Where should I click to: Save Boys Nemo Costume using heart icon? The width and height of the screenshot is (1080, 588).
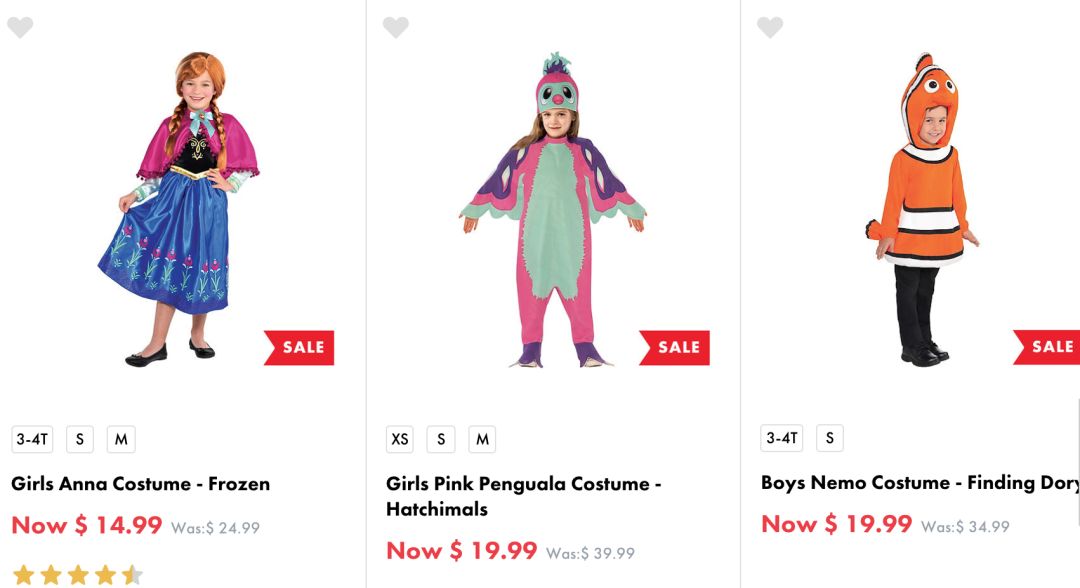pos(770,27)
